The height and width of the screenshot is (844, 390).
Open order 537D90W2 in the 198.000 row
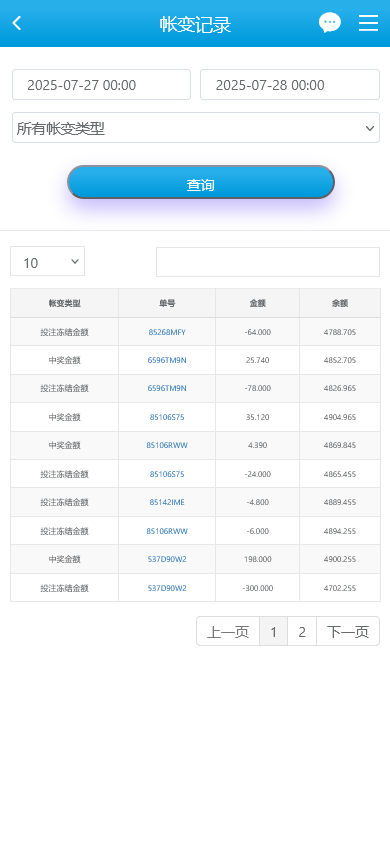point(167,559)
